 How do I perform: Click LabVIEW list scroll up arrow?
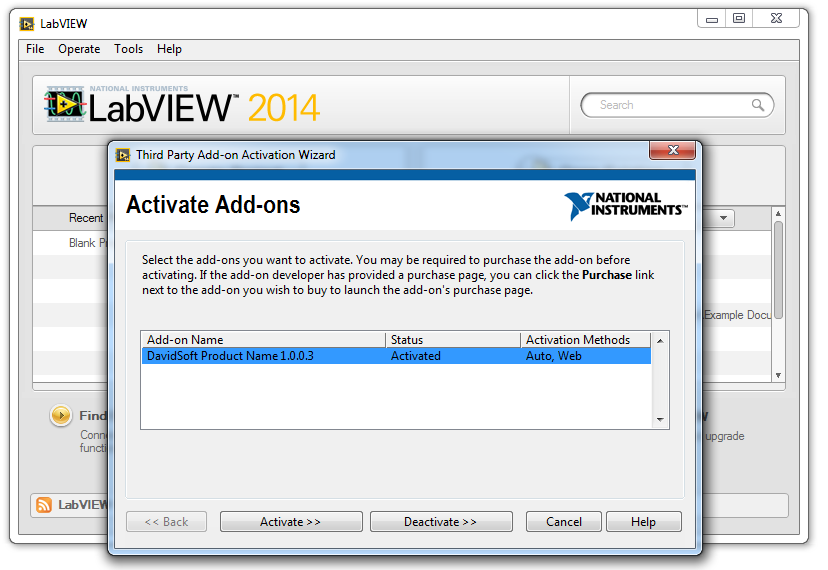(x=778, y=213)
